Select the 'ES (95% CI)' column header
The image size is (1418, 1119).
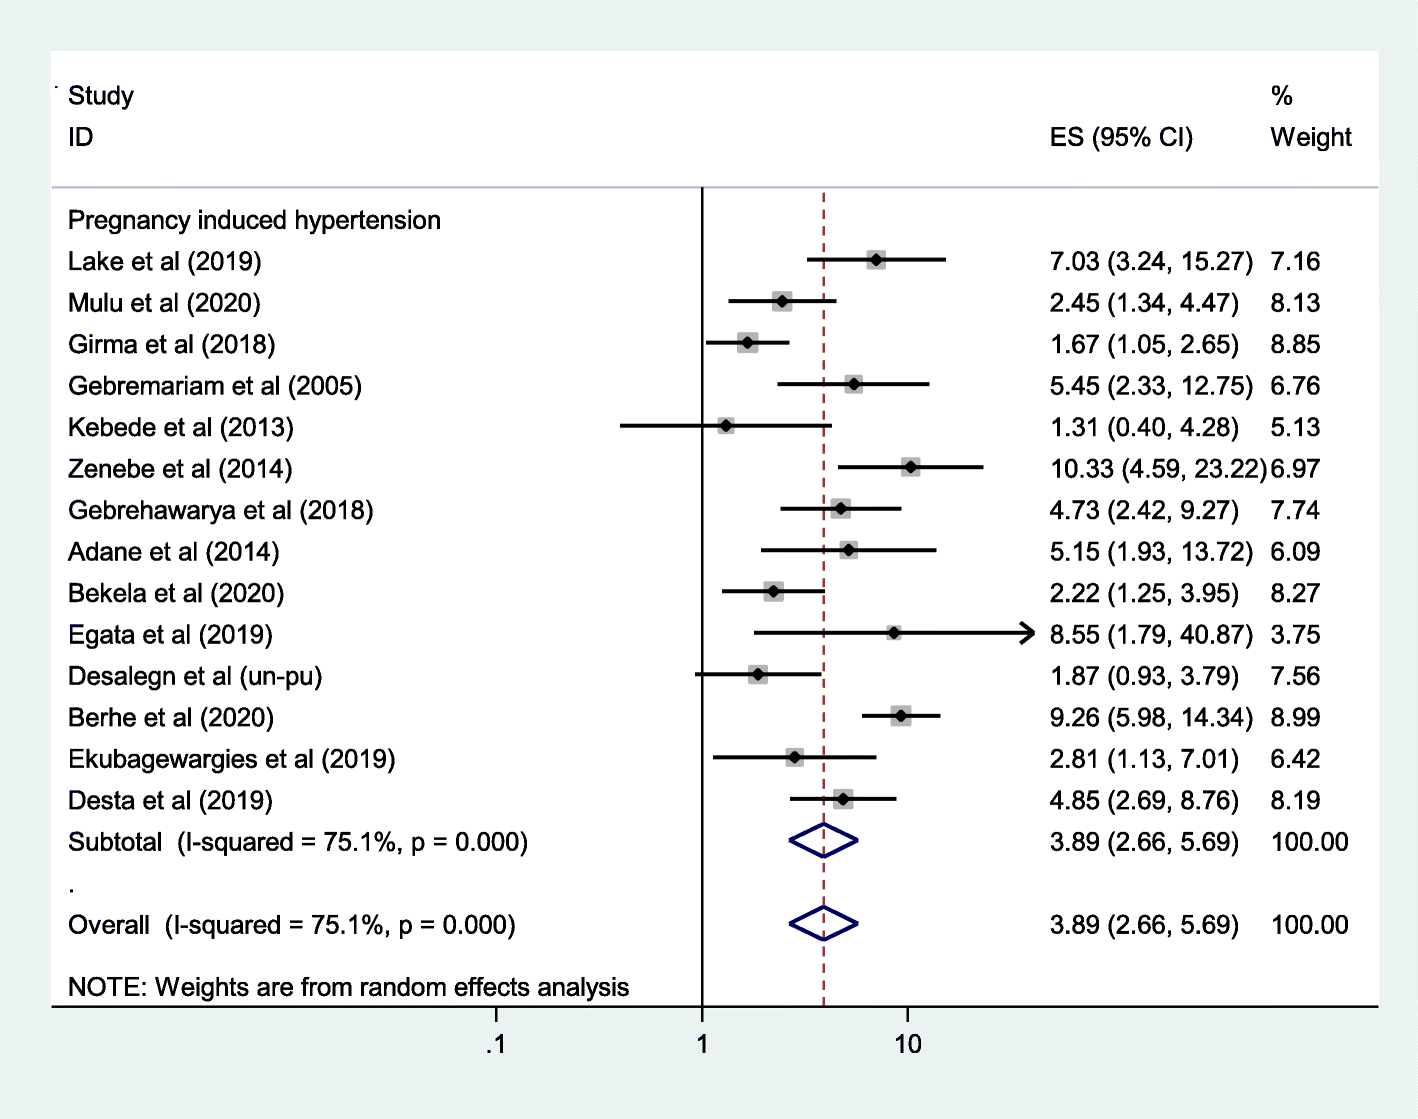point(1121,137)
